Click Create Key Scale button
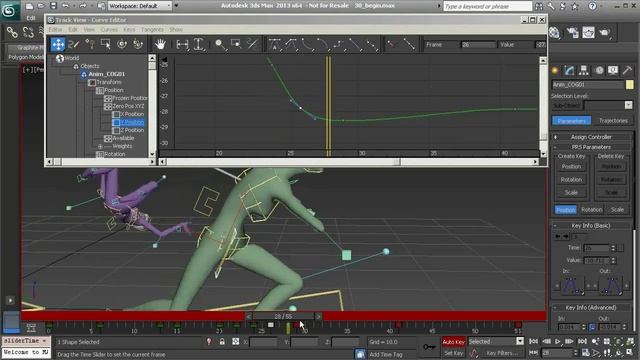640x360 pixels. coord(571,192)
